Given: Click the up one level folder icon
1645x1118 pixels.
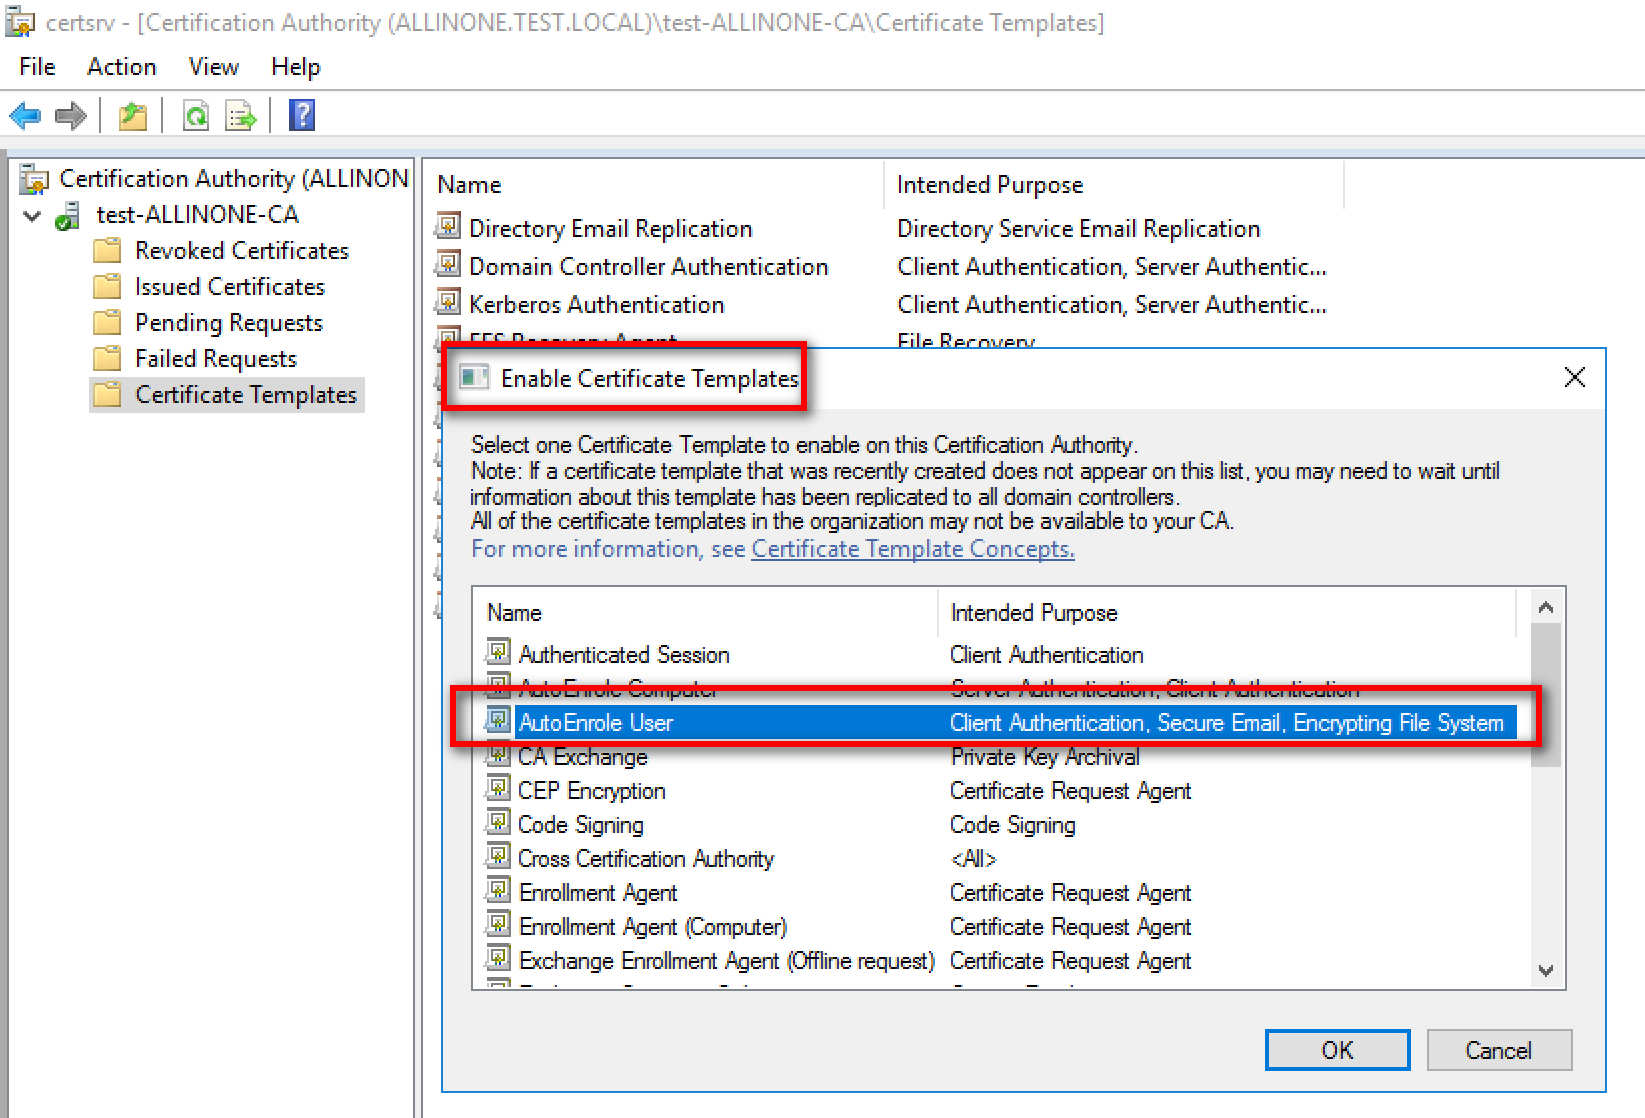Looking at the screenshot, I should [x=133, y=116].
